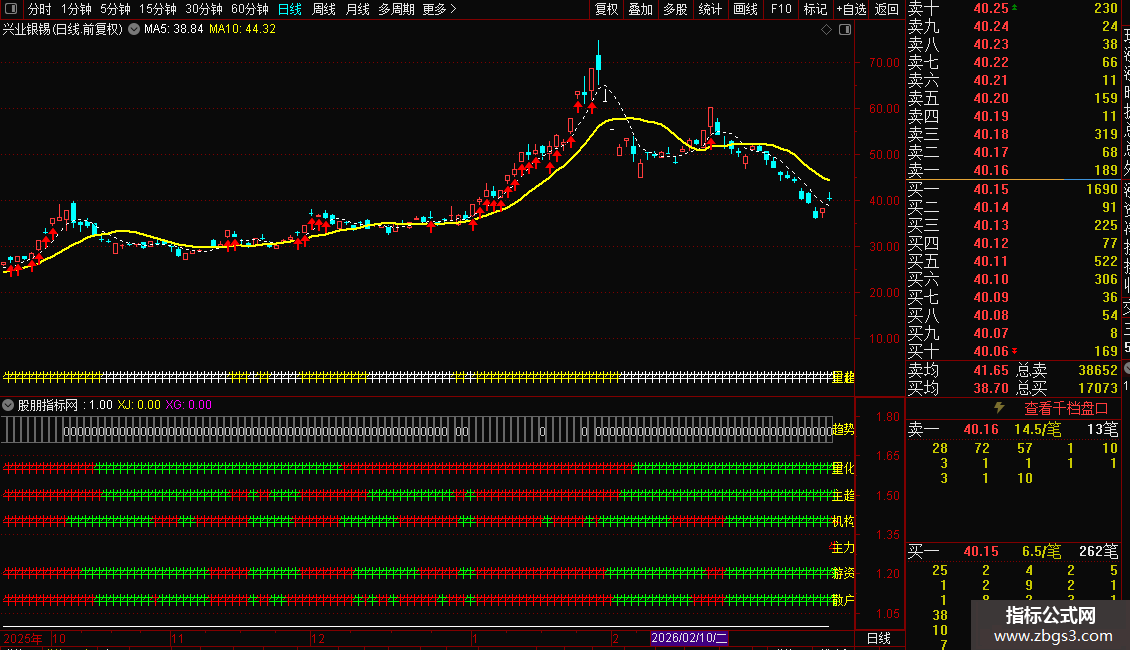The image size is (1130, 650).
Task: Click the 70.00 price axis label
Action: 884,63
